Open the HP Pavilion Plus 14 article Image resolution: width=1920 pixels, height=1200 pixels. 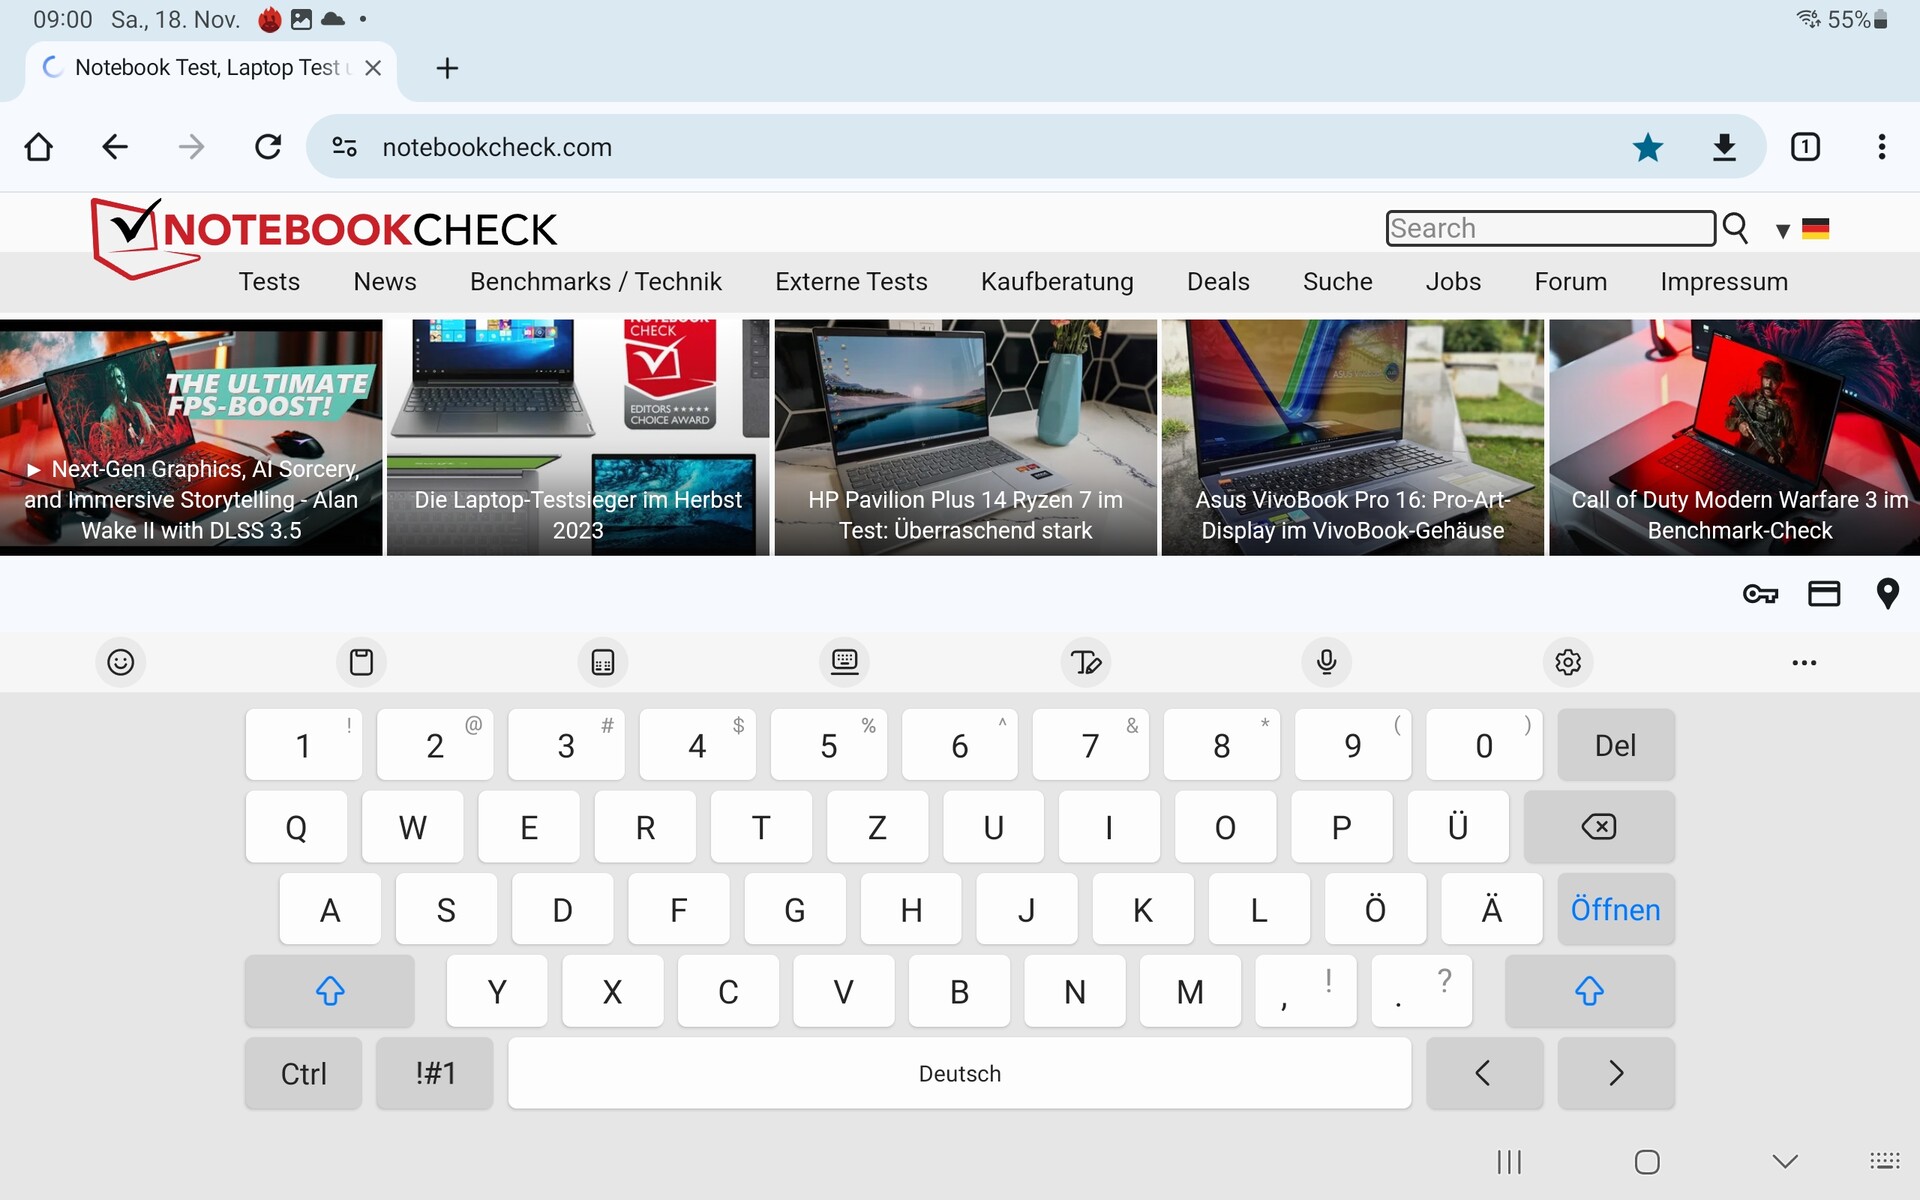point(965,438)
